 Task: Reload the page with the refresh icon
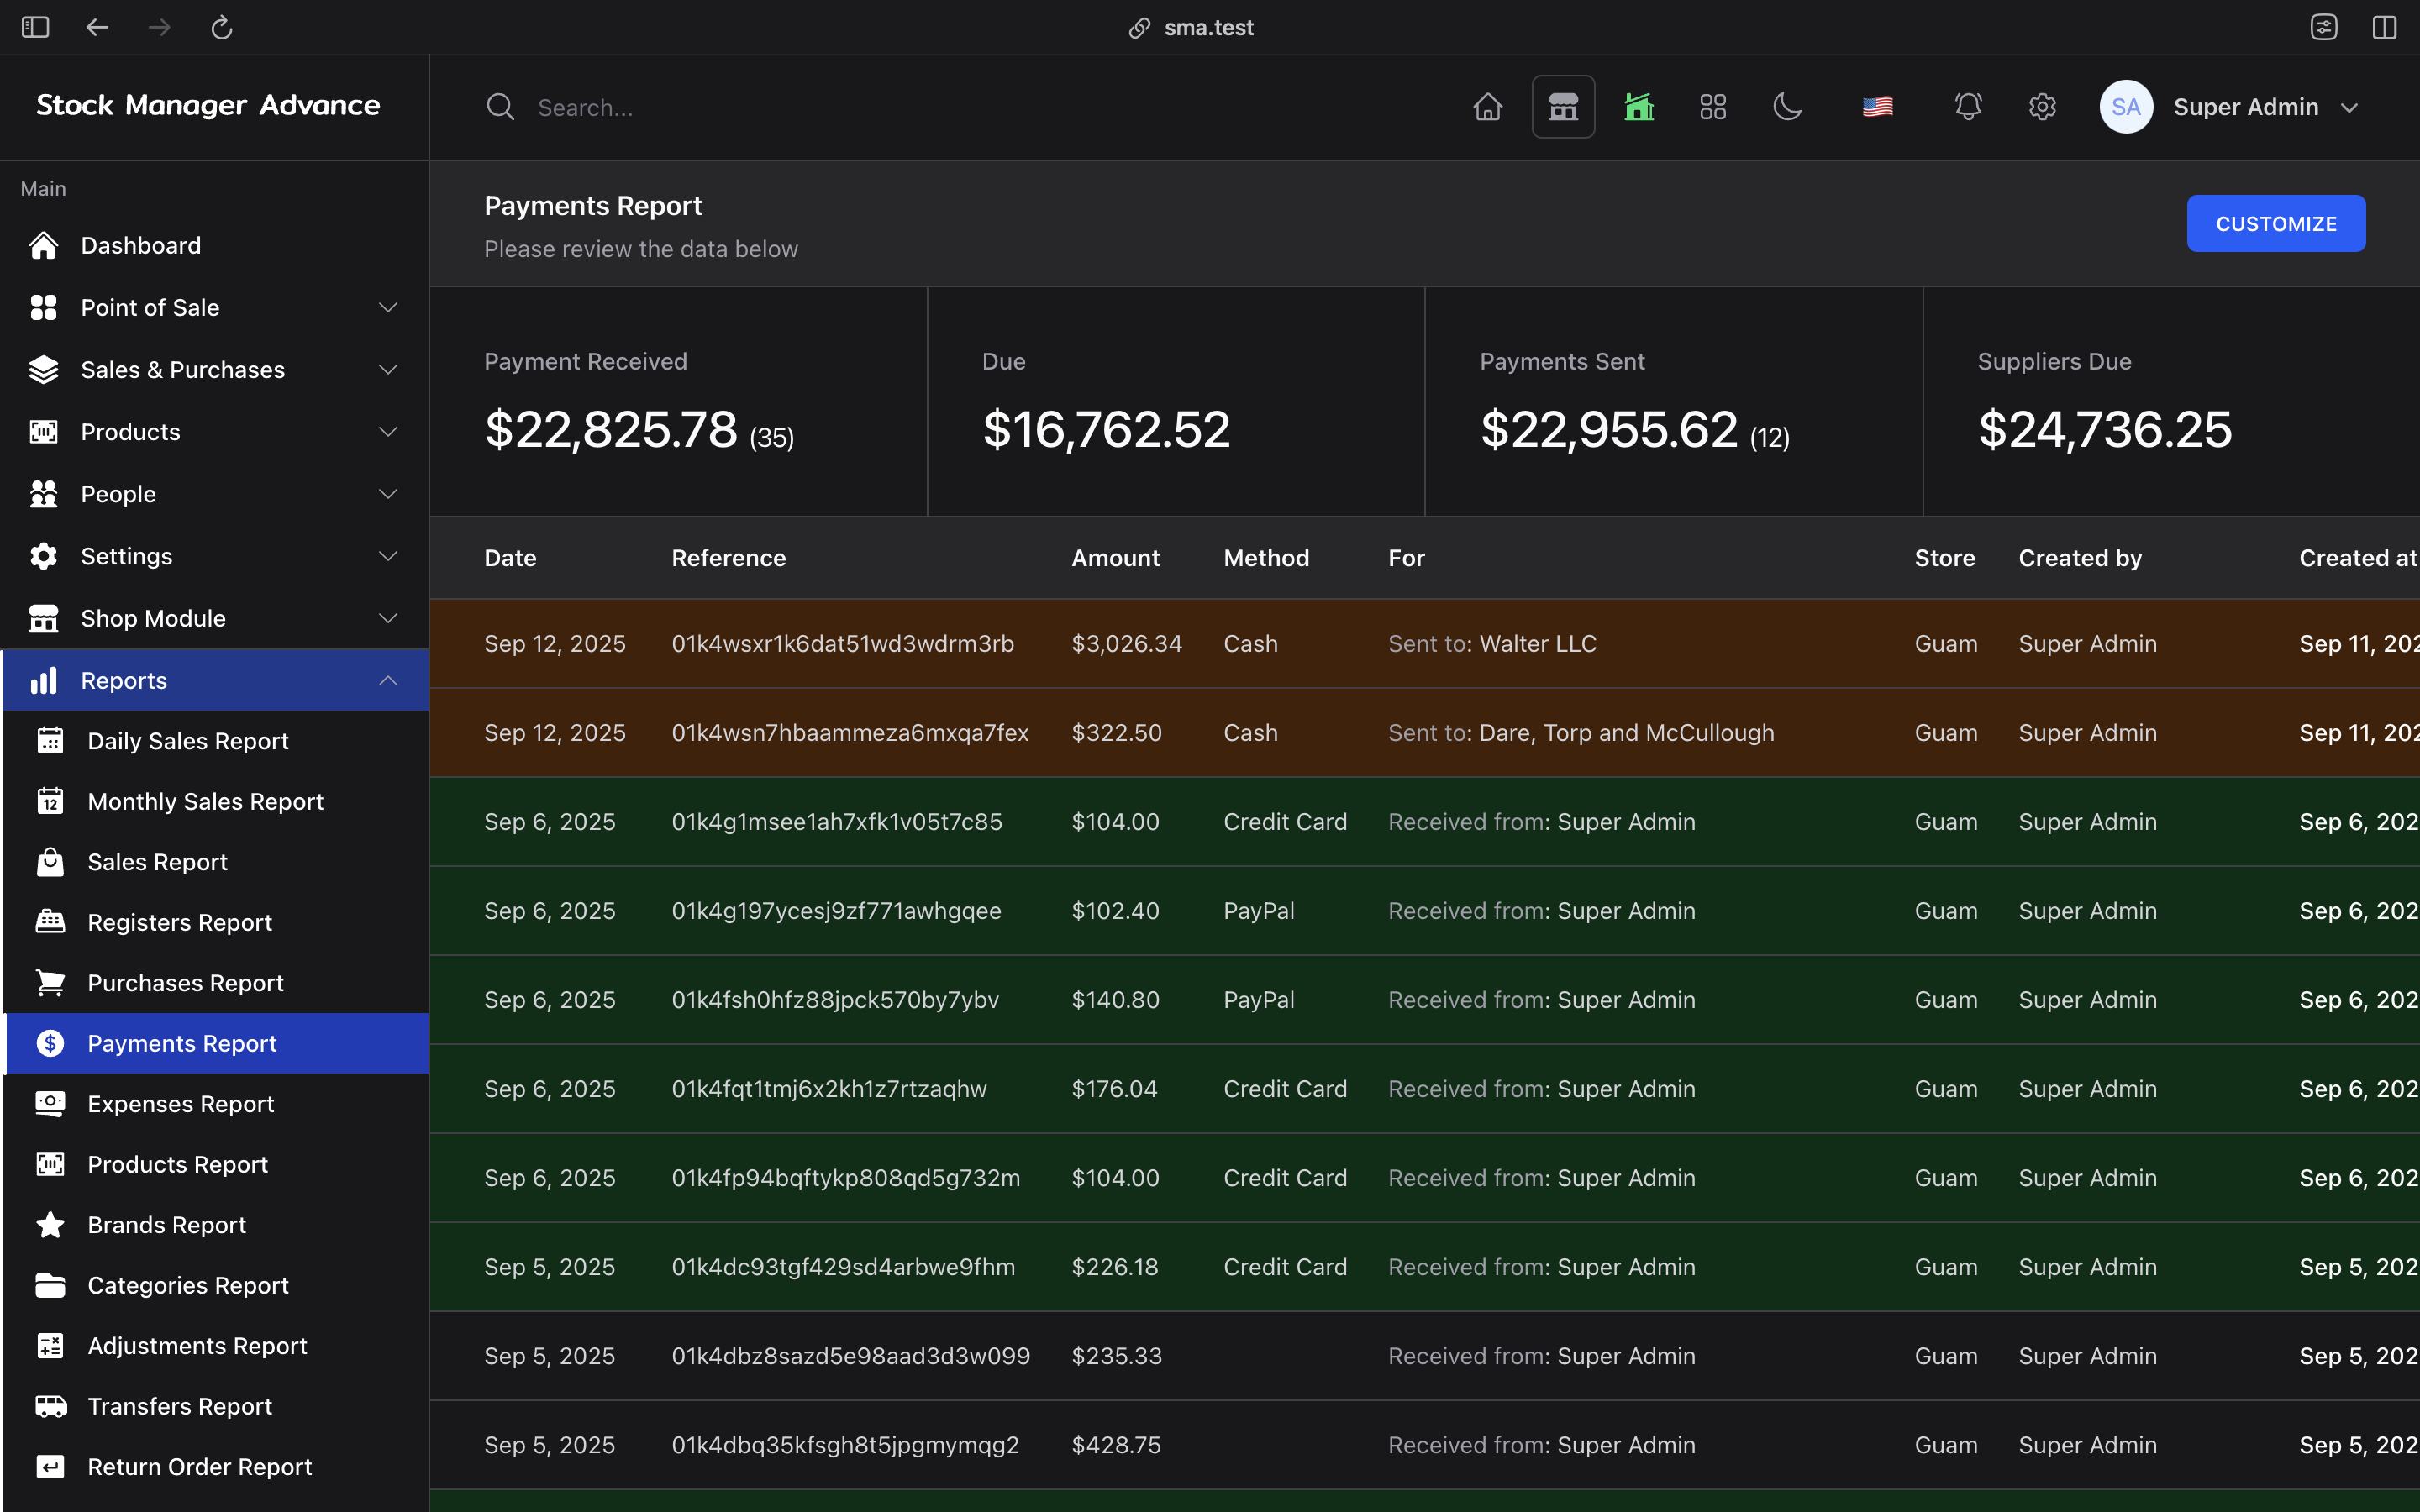click(222, 27)
